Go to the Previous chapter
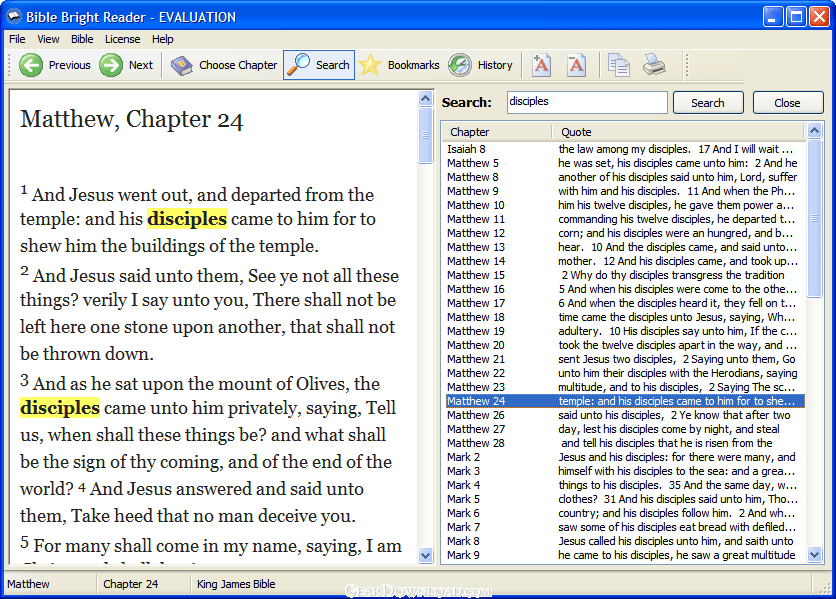The height and width of the screenshot is (599, 836). [55, 65]
